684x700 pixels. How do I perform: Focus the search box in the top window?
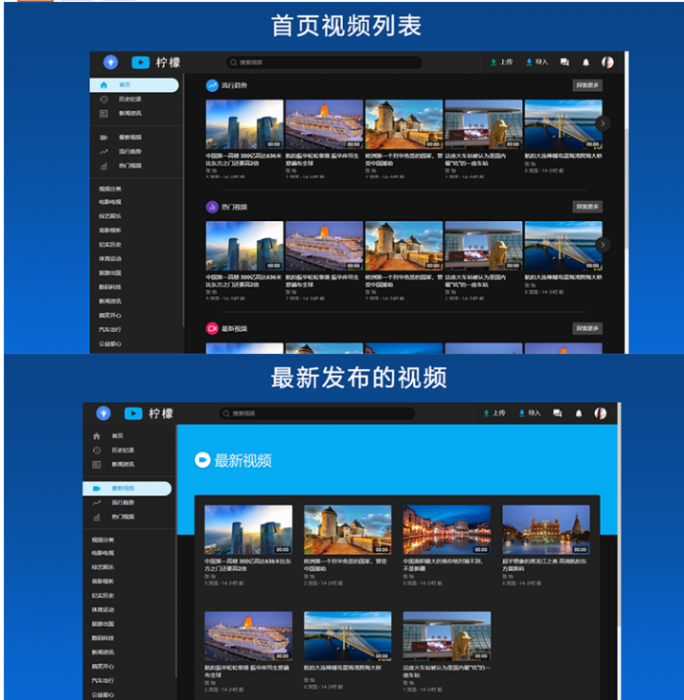[322, 62]
